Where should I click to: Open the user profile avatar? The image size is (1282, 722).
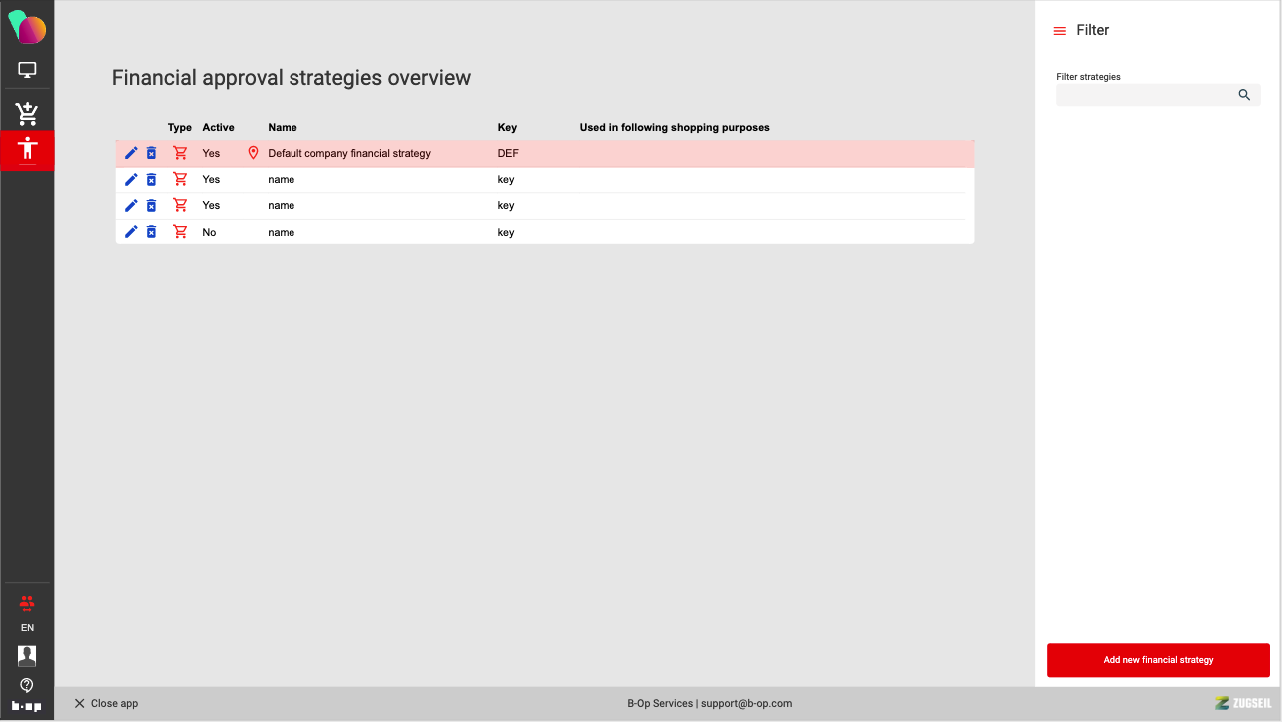pos(27,656)
